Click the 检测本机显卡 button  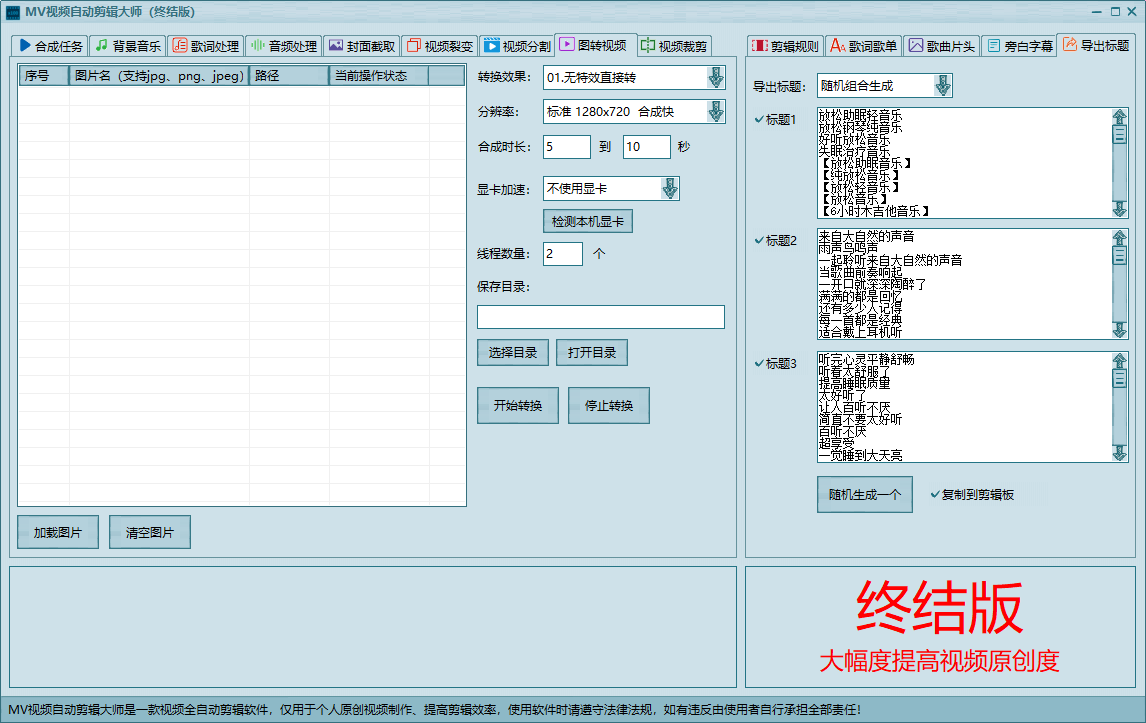pos(588,222)
